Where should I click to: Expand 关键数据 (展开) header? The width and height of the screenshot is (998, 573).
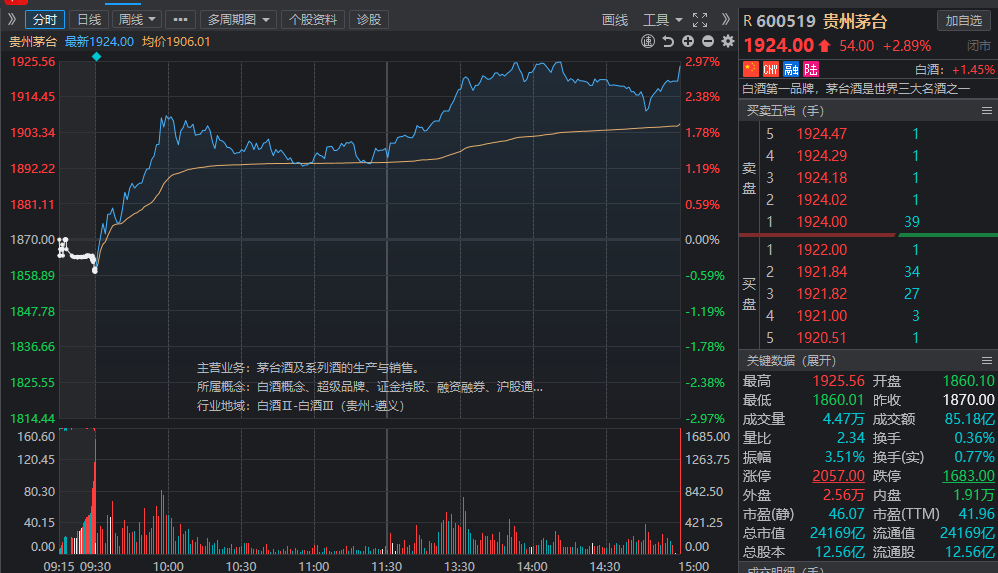coord(791,361)
